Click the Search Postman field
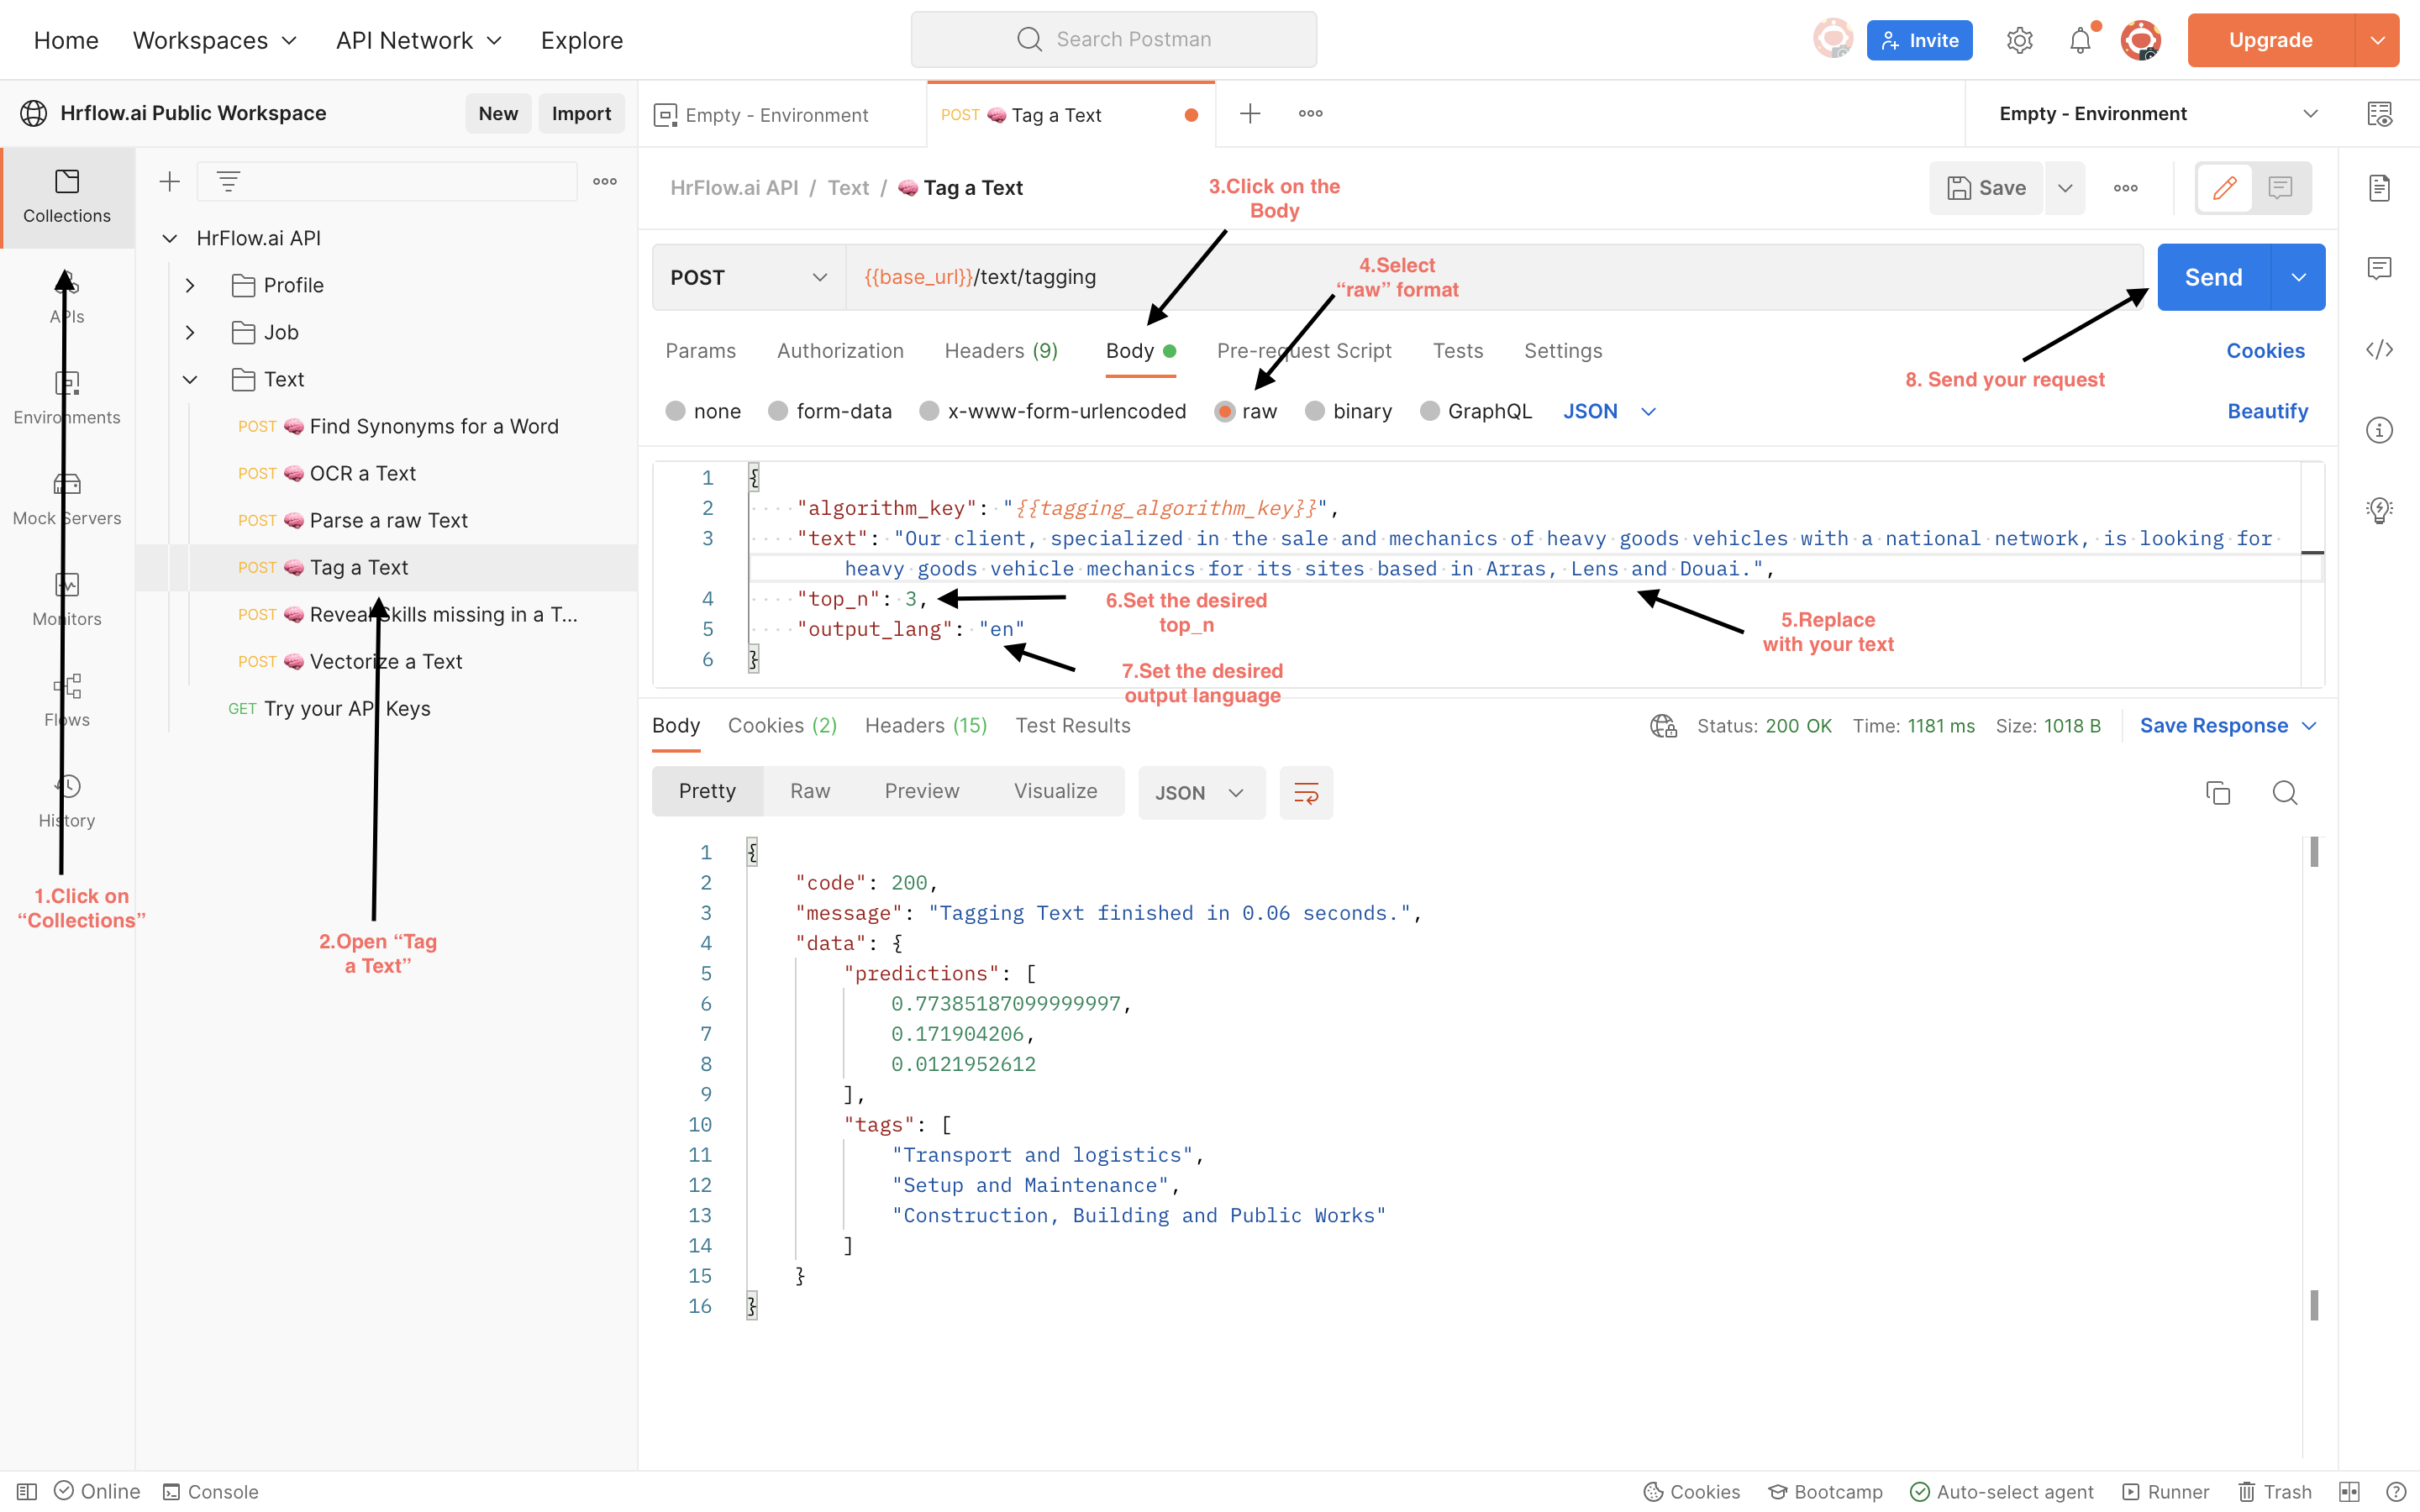 click(1113, 39)
